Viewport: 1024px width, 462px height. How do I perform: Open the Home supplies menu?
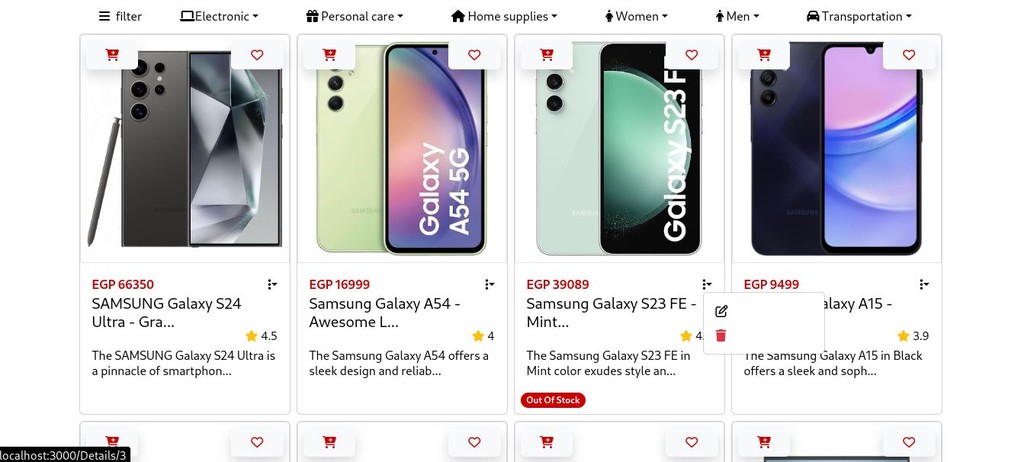click(x=504, y=16)
